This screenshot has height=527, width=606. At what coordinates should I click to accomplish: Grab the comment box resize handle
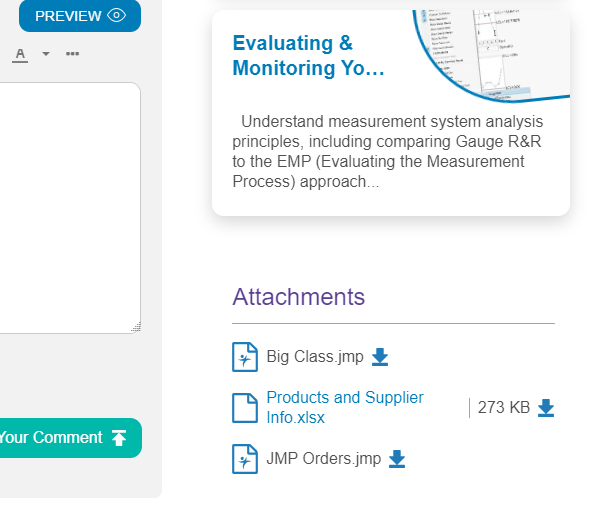[136, 327]
